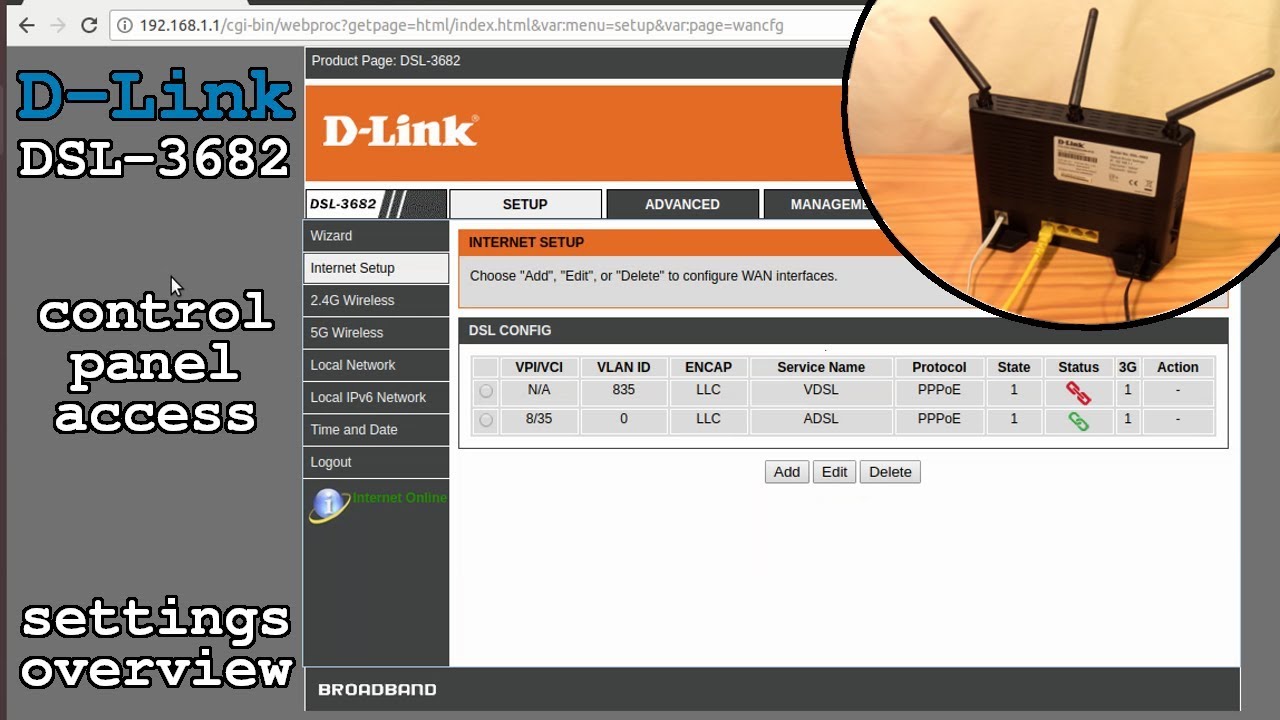Select the VDSL row radio button
This screenshot has width=1280, height=720.
tap(486, 391)
